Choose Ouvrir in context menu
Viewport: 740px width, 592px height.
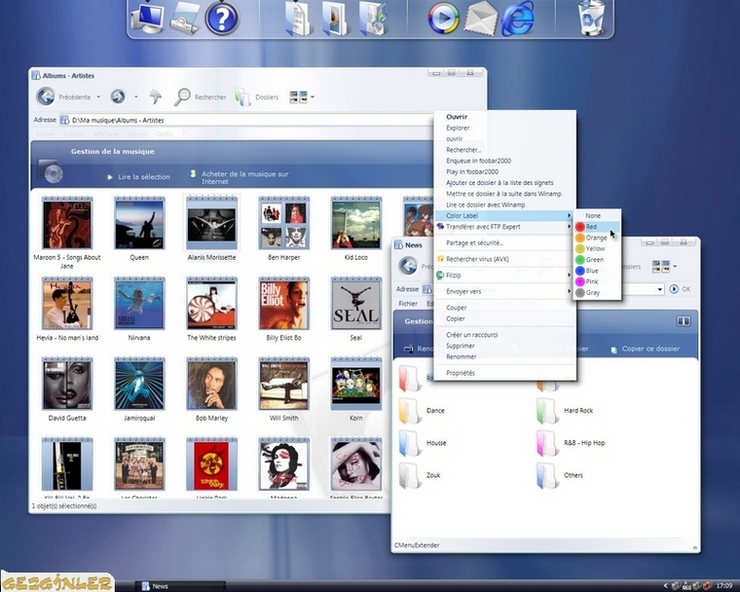click(x=456, y=117)
